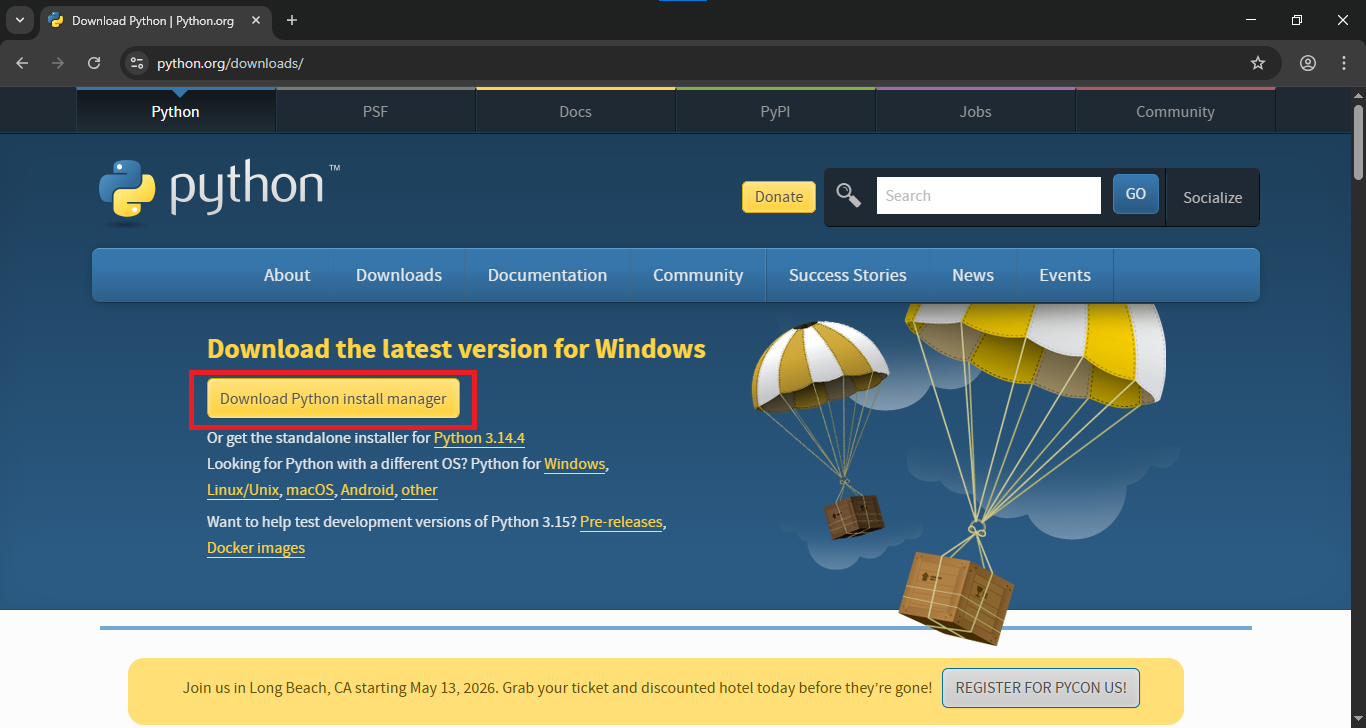Open a new browser tab
The image size is (1366, 728).
click(x=292, y=20)
